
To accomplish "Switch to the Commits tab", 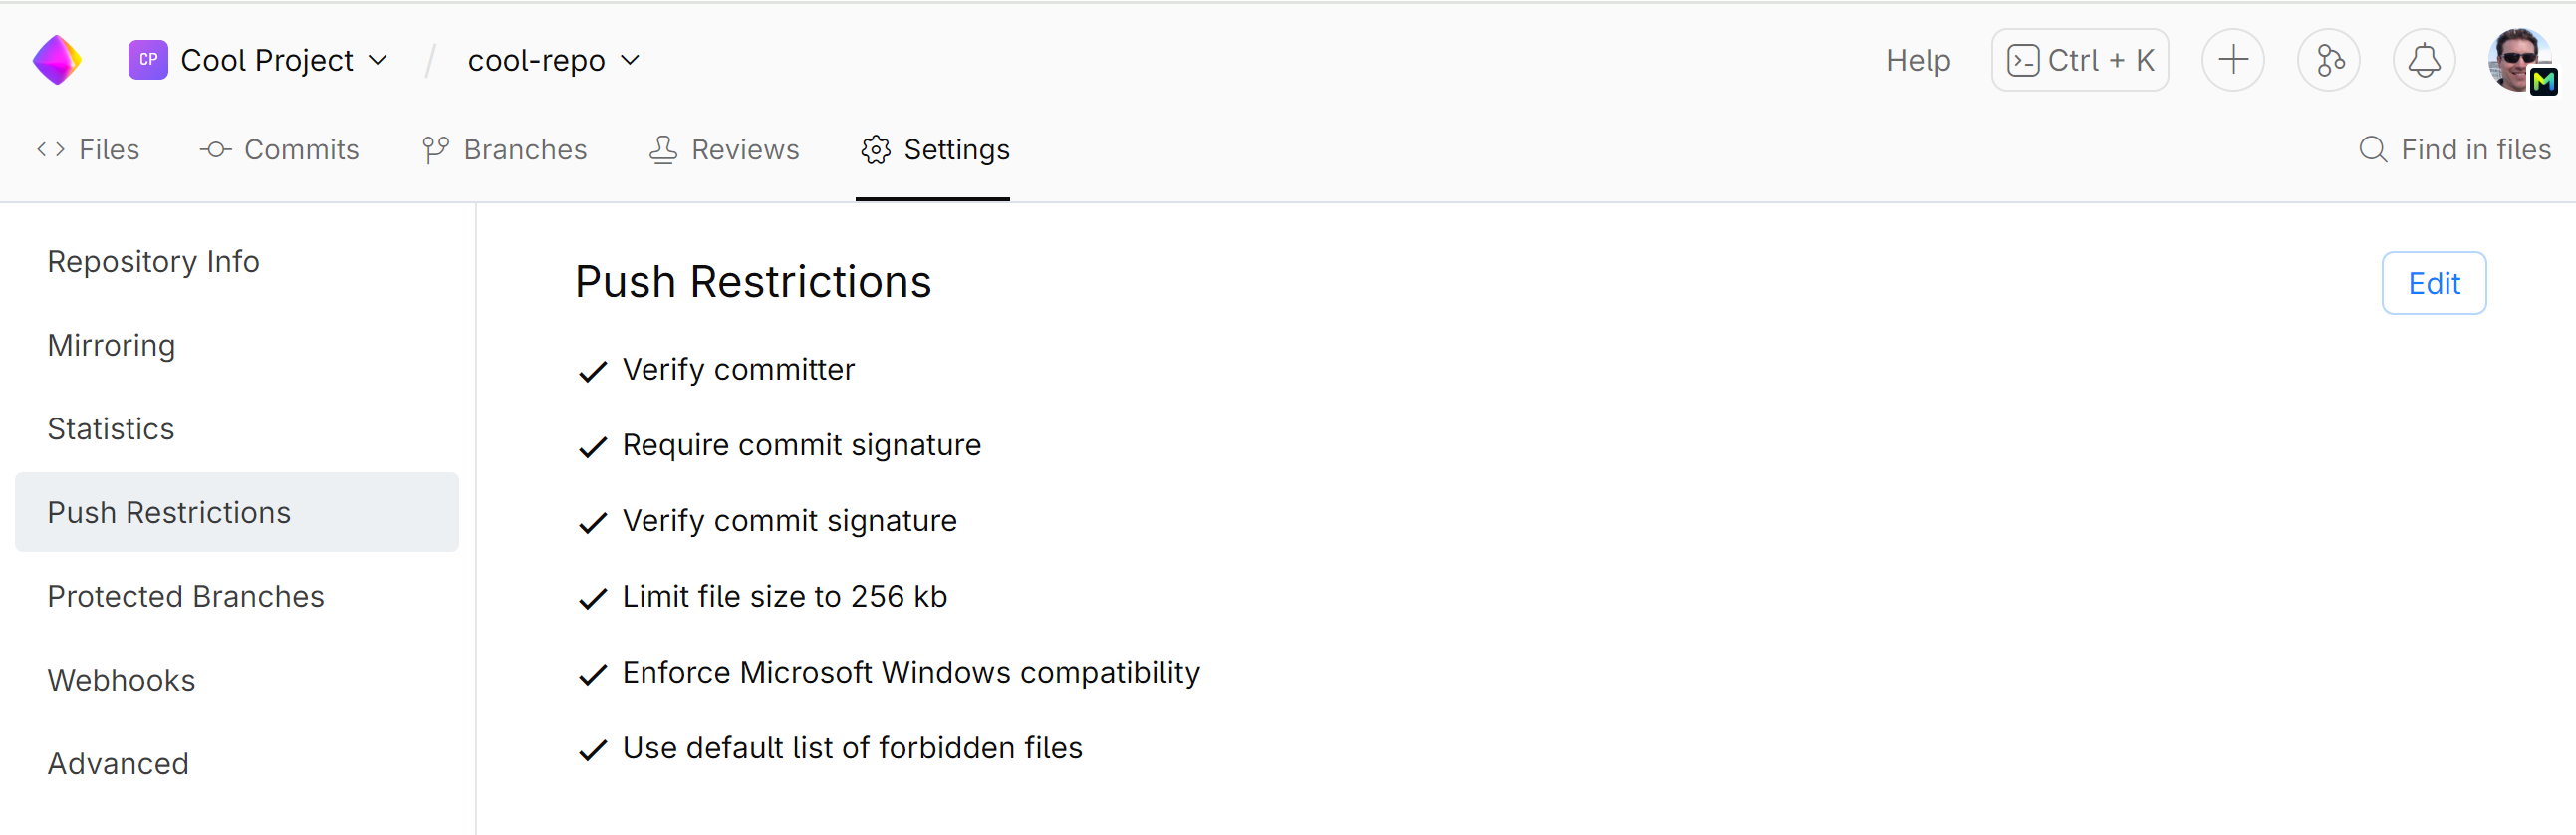I will click(279, 150).
